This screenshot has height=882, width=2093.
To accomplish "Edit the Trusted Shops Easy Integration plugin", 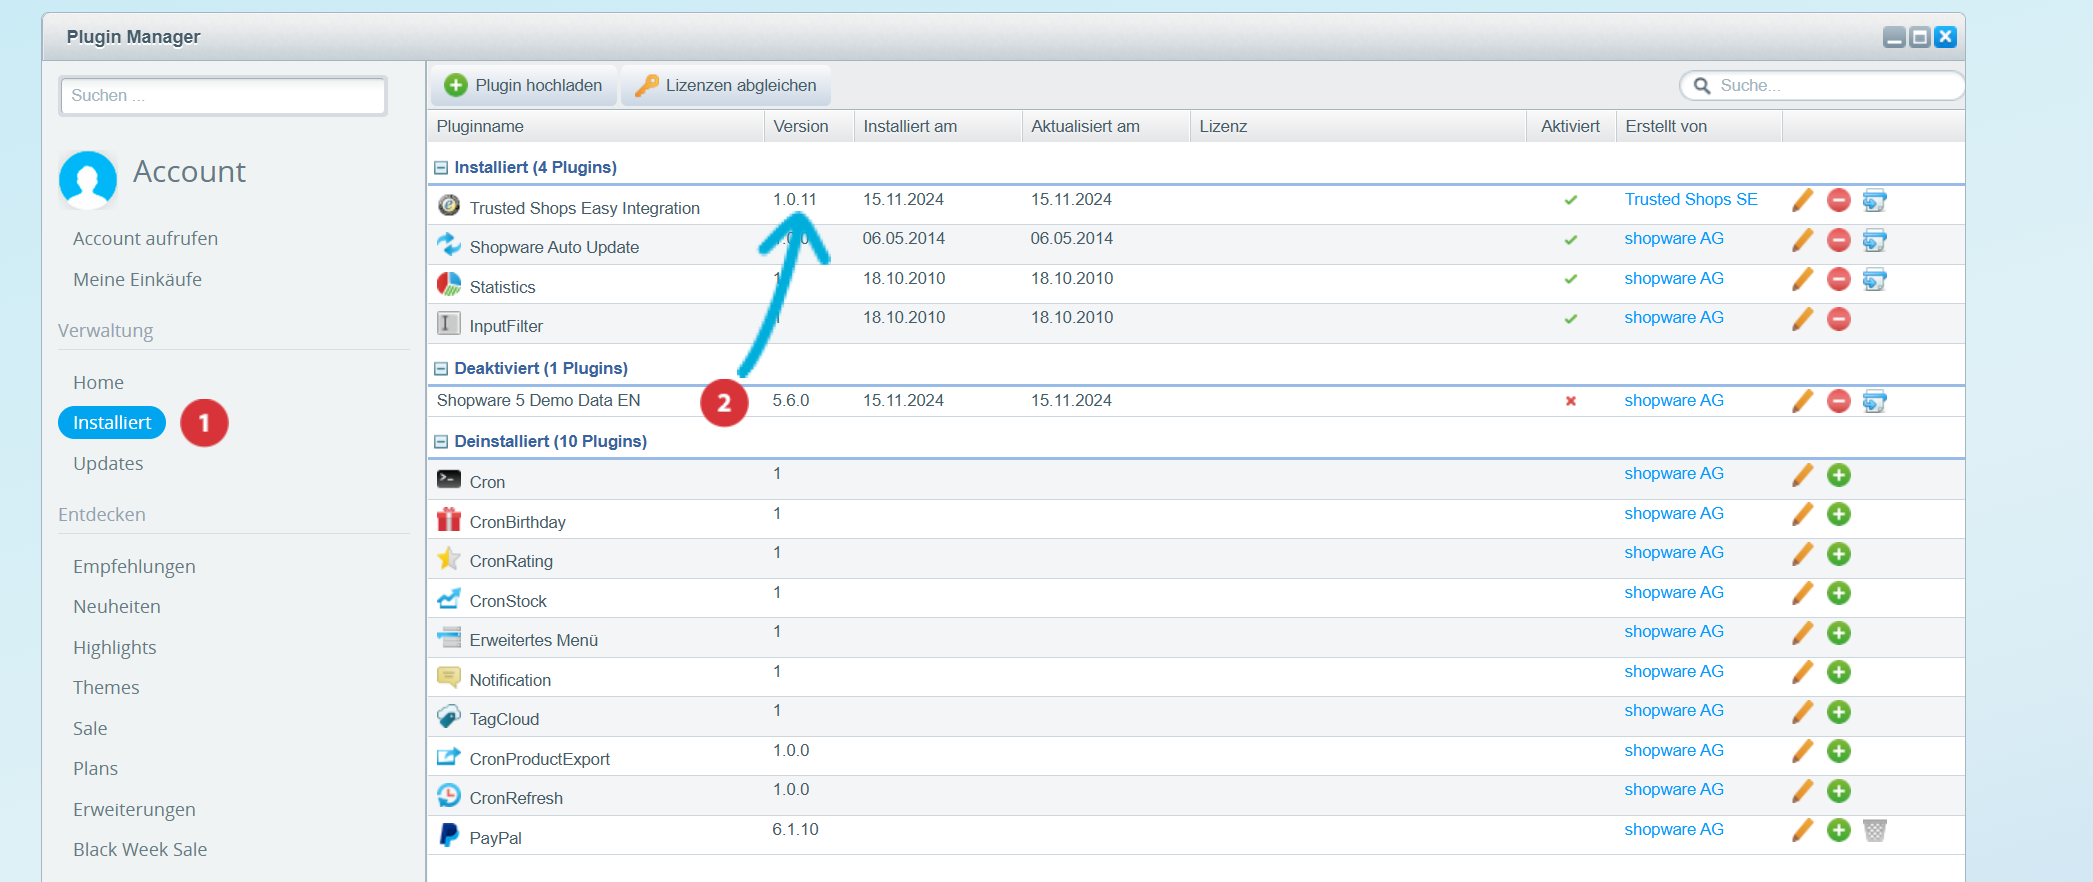I will 1802,200.
